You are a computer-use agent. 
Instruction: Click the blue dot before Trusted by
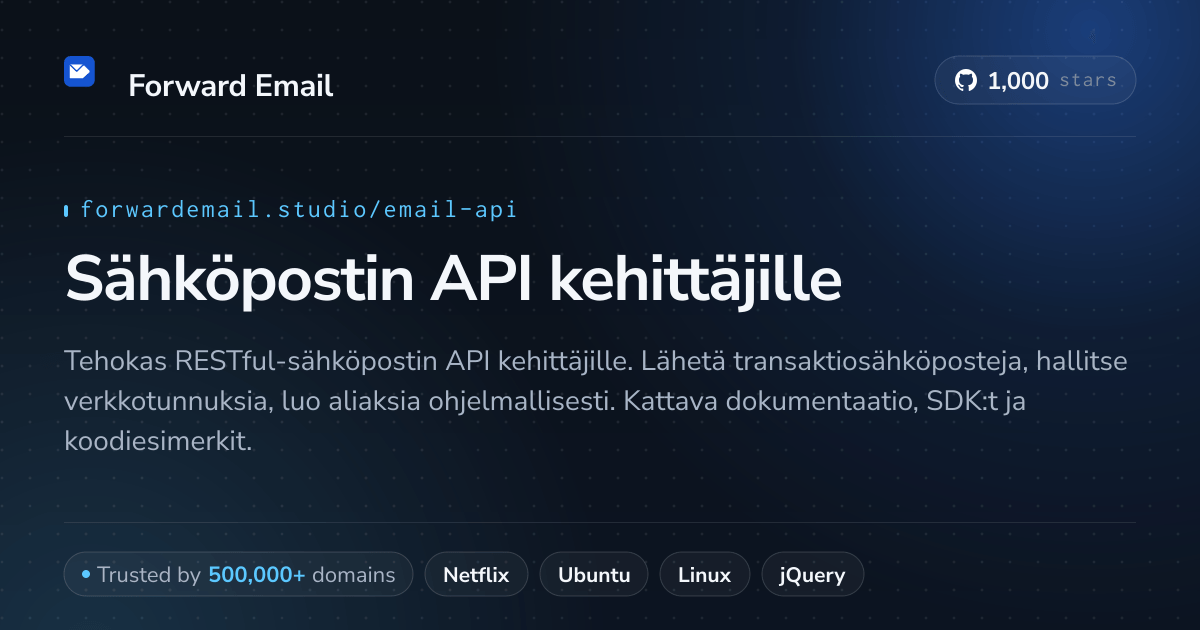point(86,575)
